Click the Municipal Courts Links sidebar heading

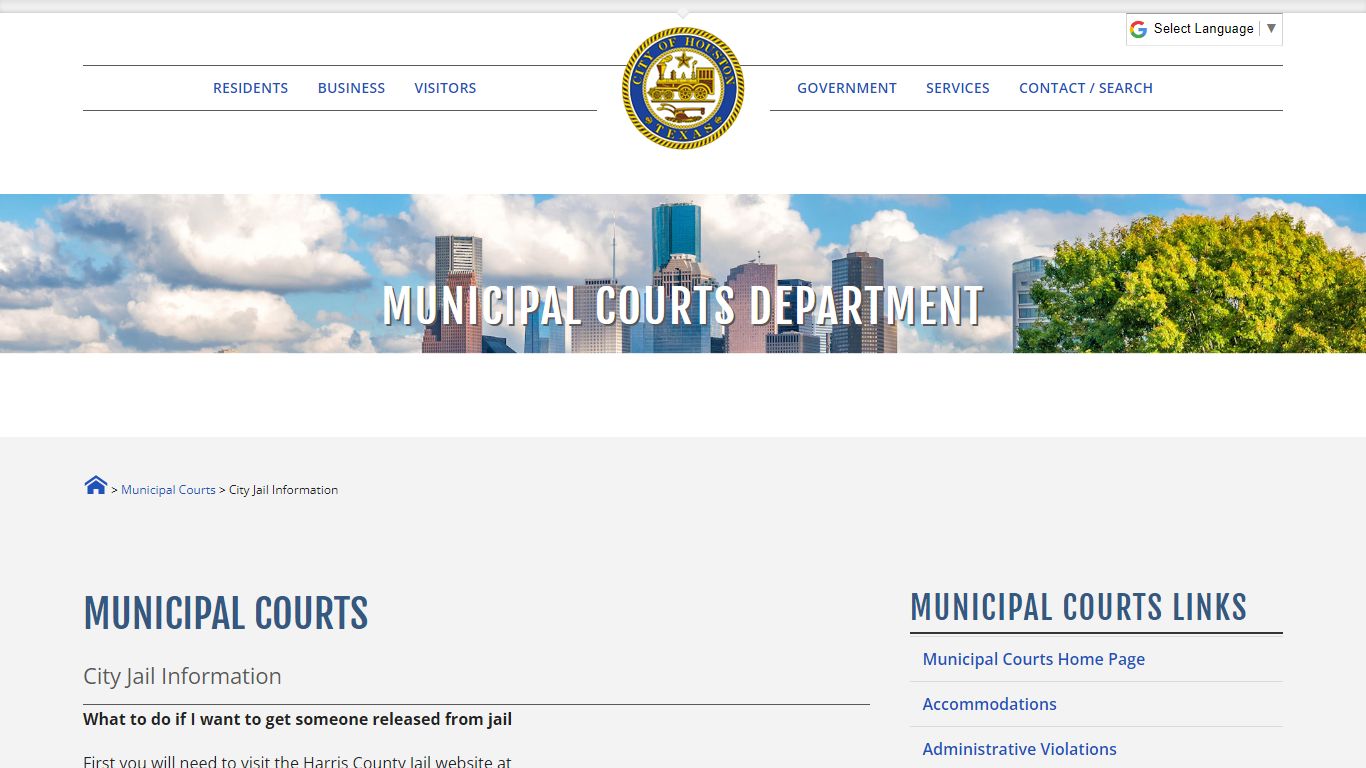[1078, 607]
